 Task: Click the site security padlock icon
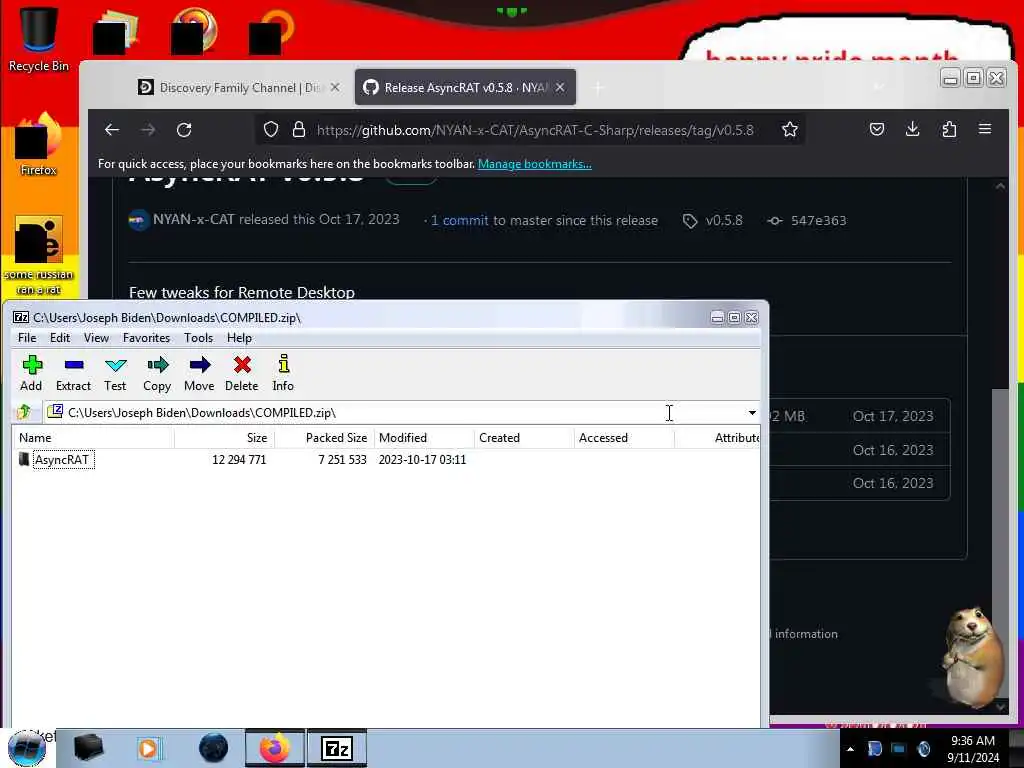298,130
